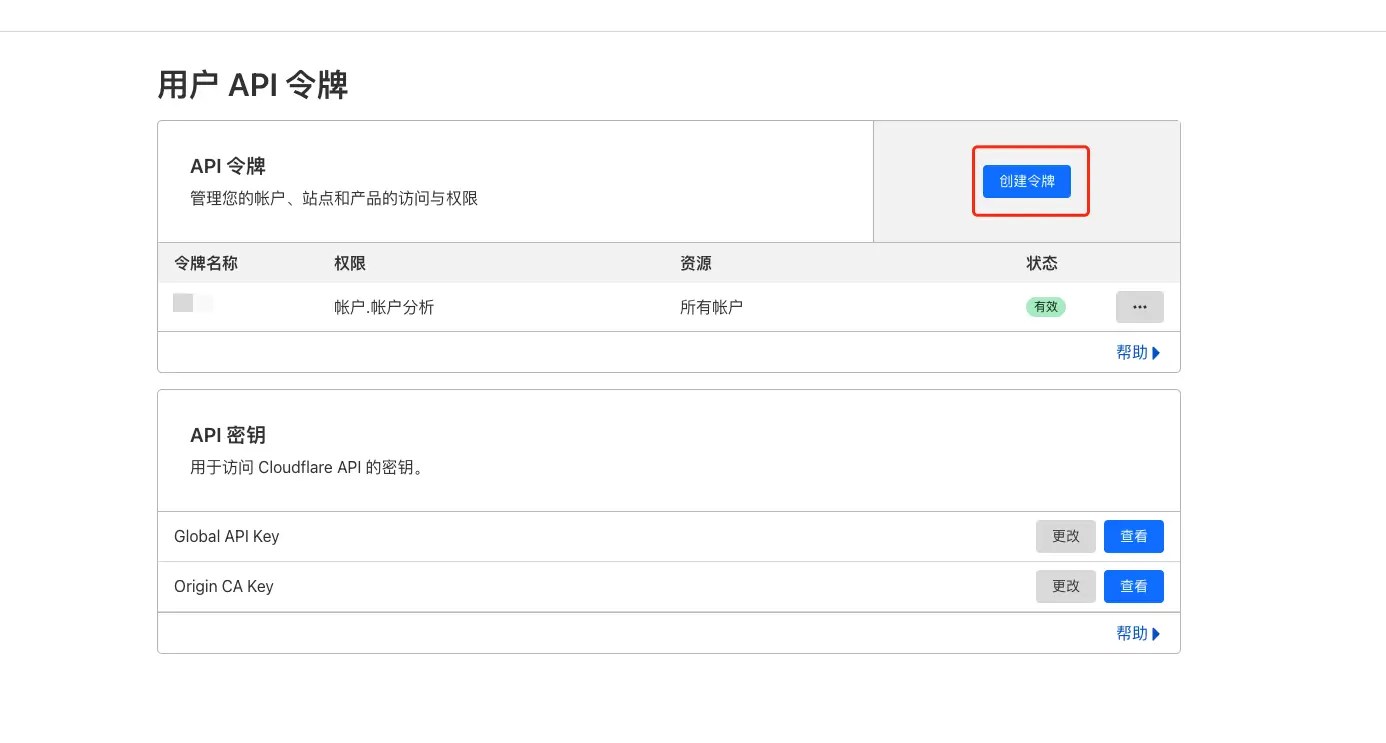Image resolution: width=1386 pixels, height=743 pixels.
Task: Click the 创建令牌 button
Action: point(1029,181)
